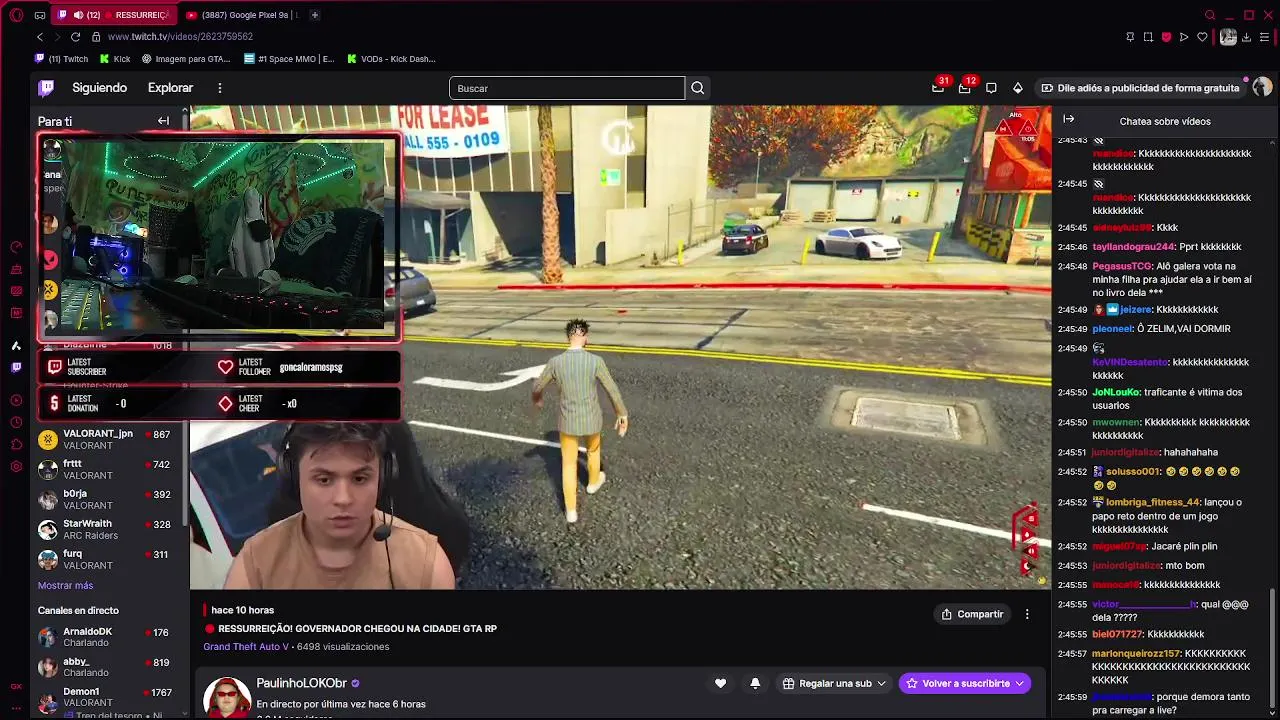1280x720 pixels.
Task: Open a new browser tab
Action: point(314,15)
